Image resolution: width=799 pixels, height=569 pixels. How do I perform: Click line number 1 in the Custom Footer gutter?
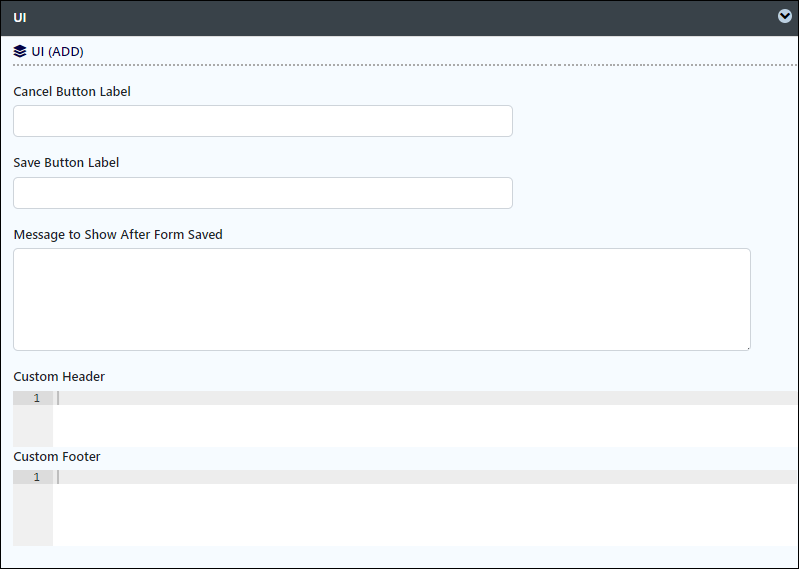[36, 477]
